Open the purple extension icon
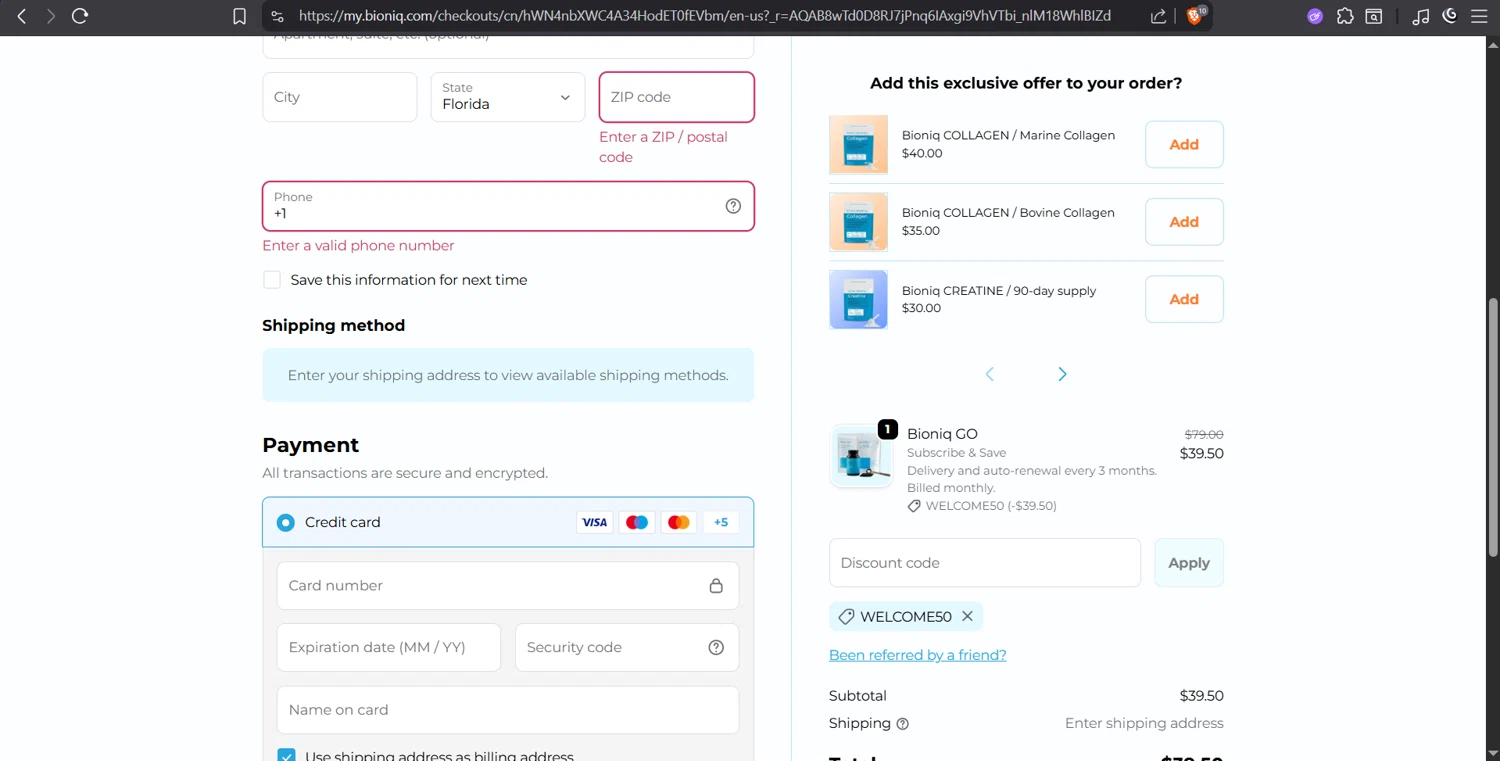This screenshot has width=1500, height=761. click(1315, 16)
